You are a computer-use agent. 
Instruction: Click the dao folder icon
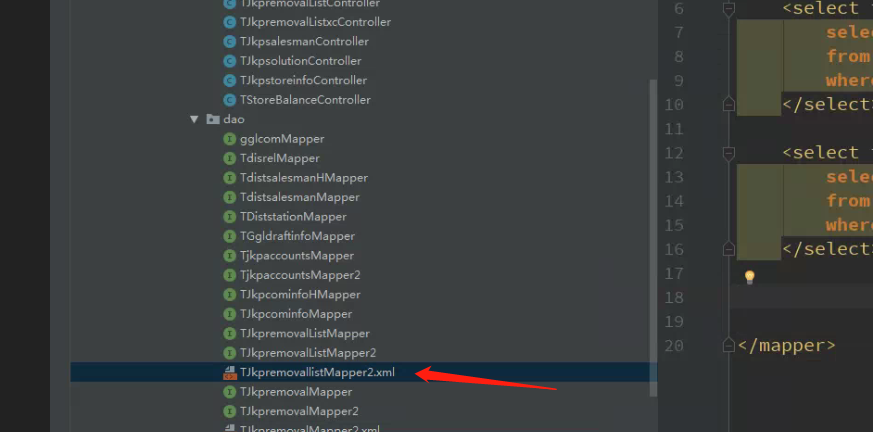click(x=212, y=119)
